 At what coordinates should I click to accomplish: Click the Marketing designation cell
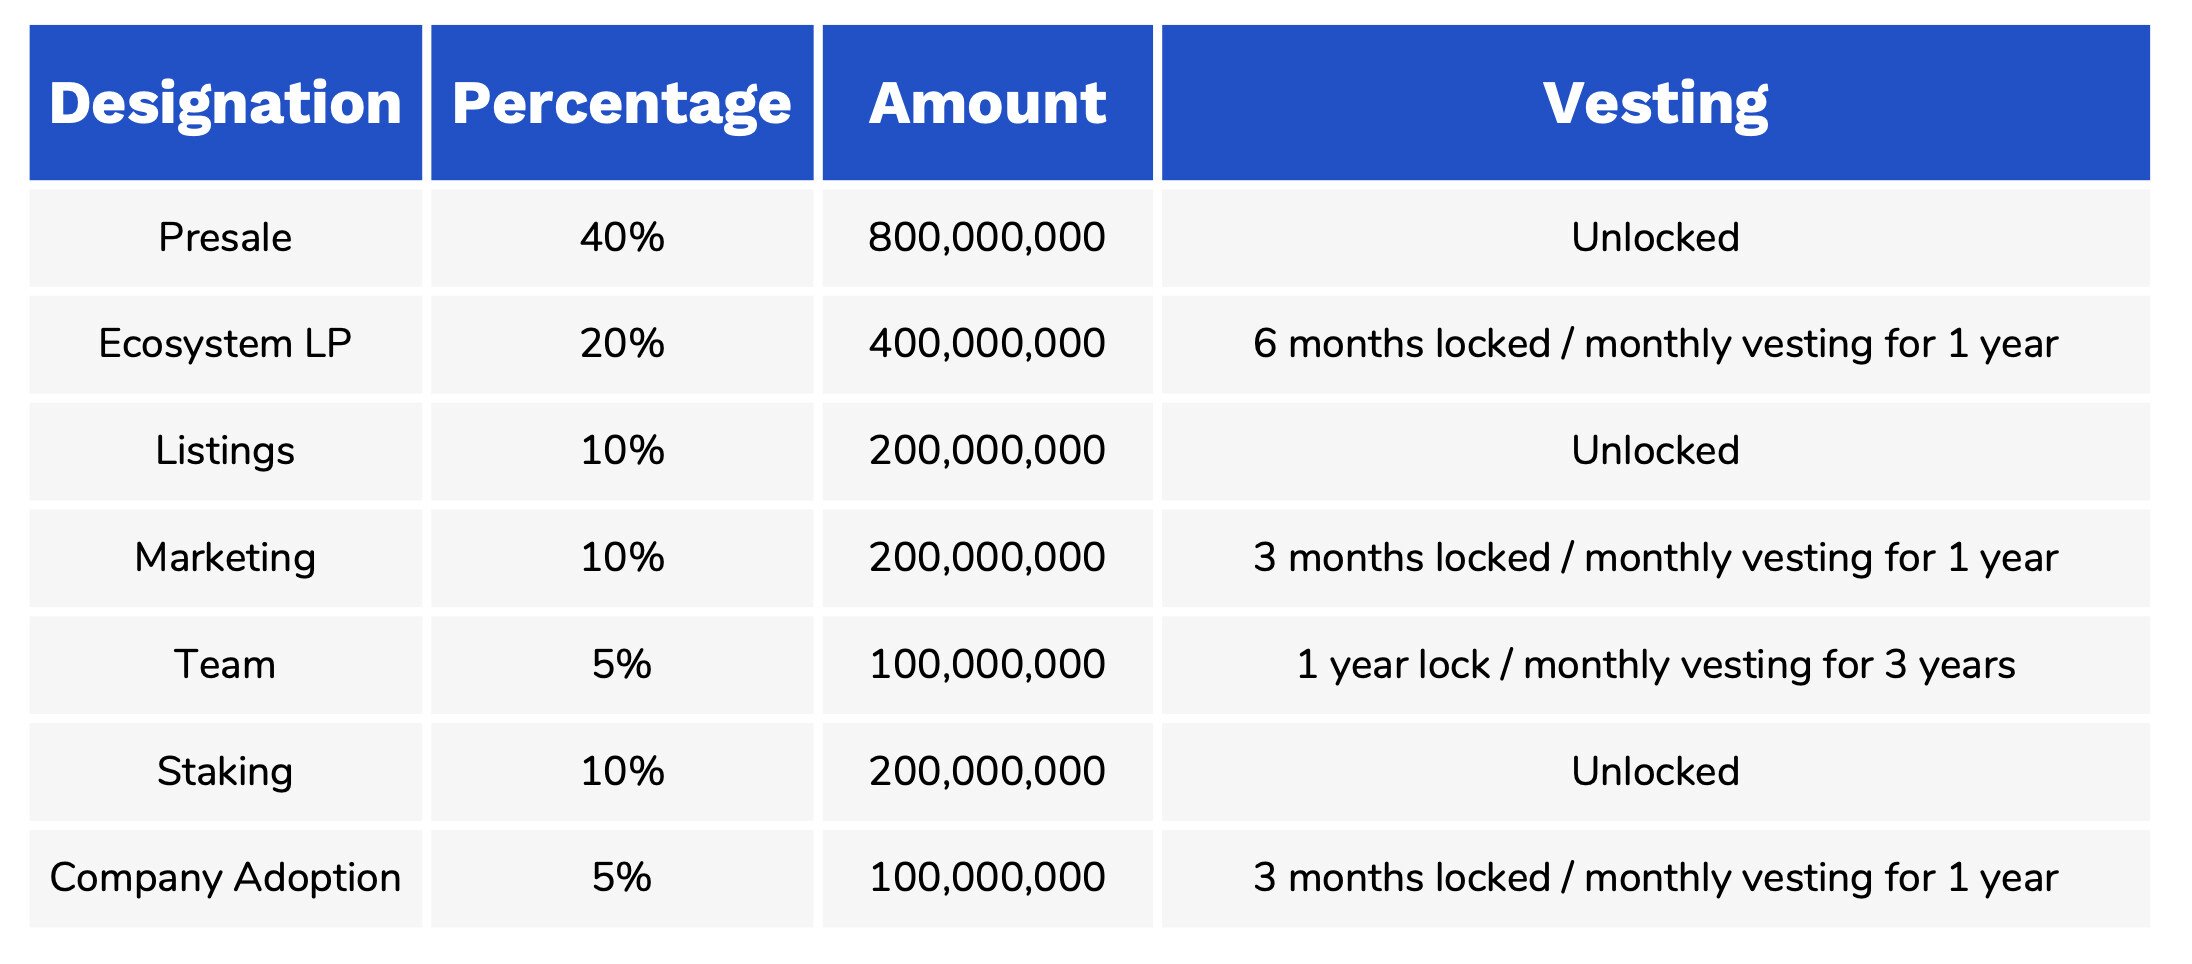point(225,558)
